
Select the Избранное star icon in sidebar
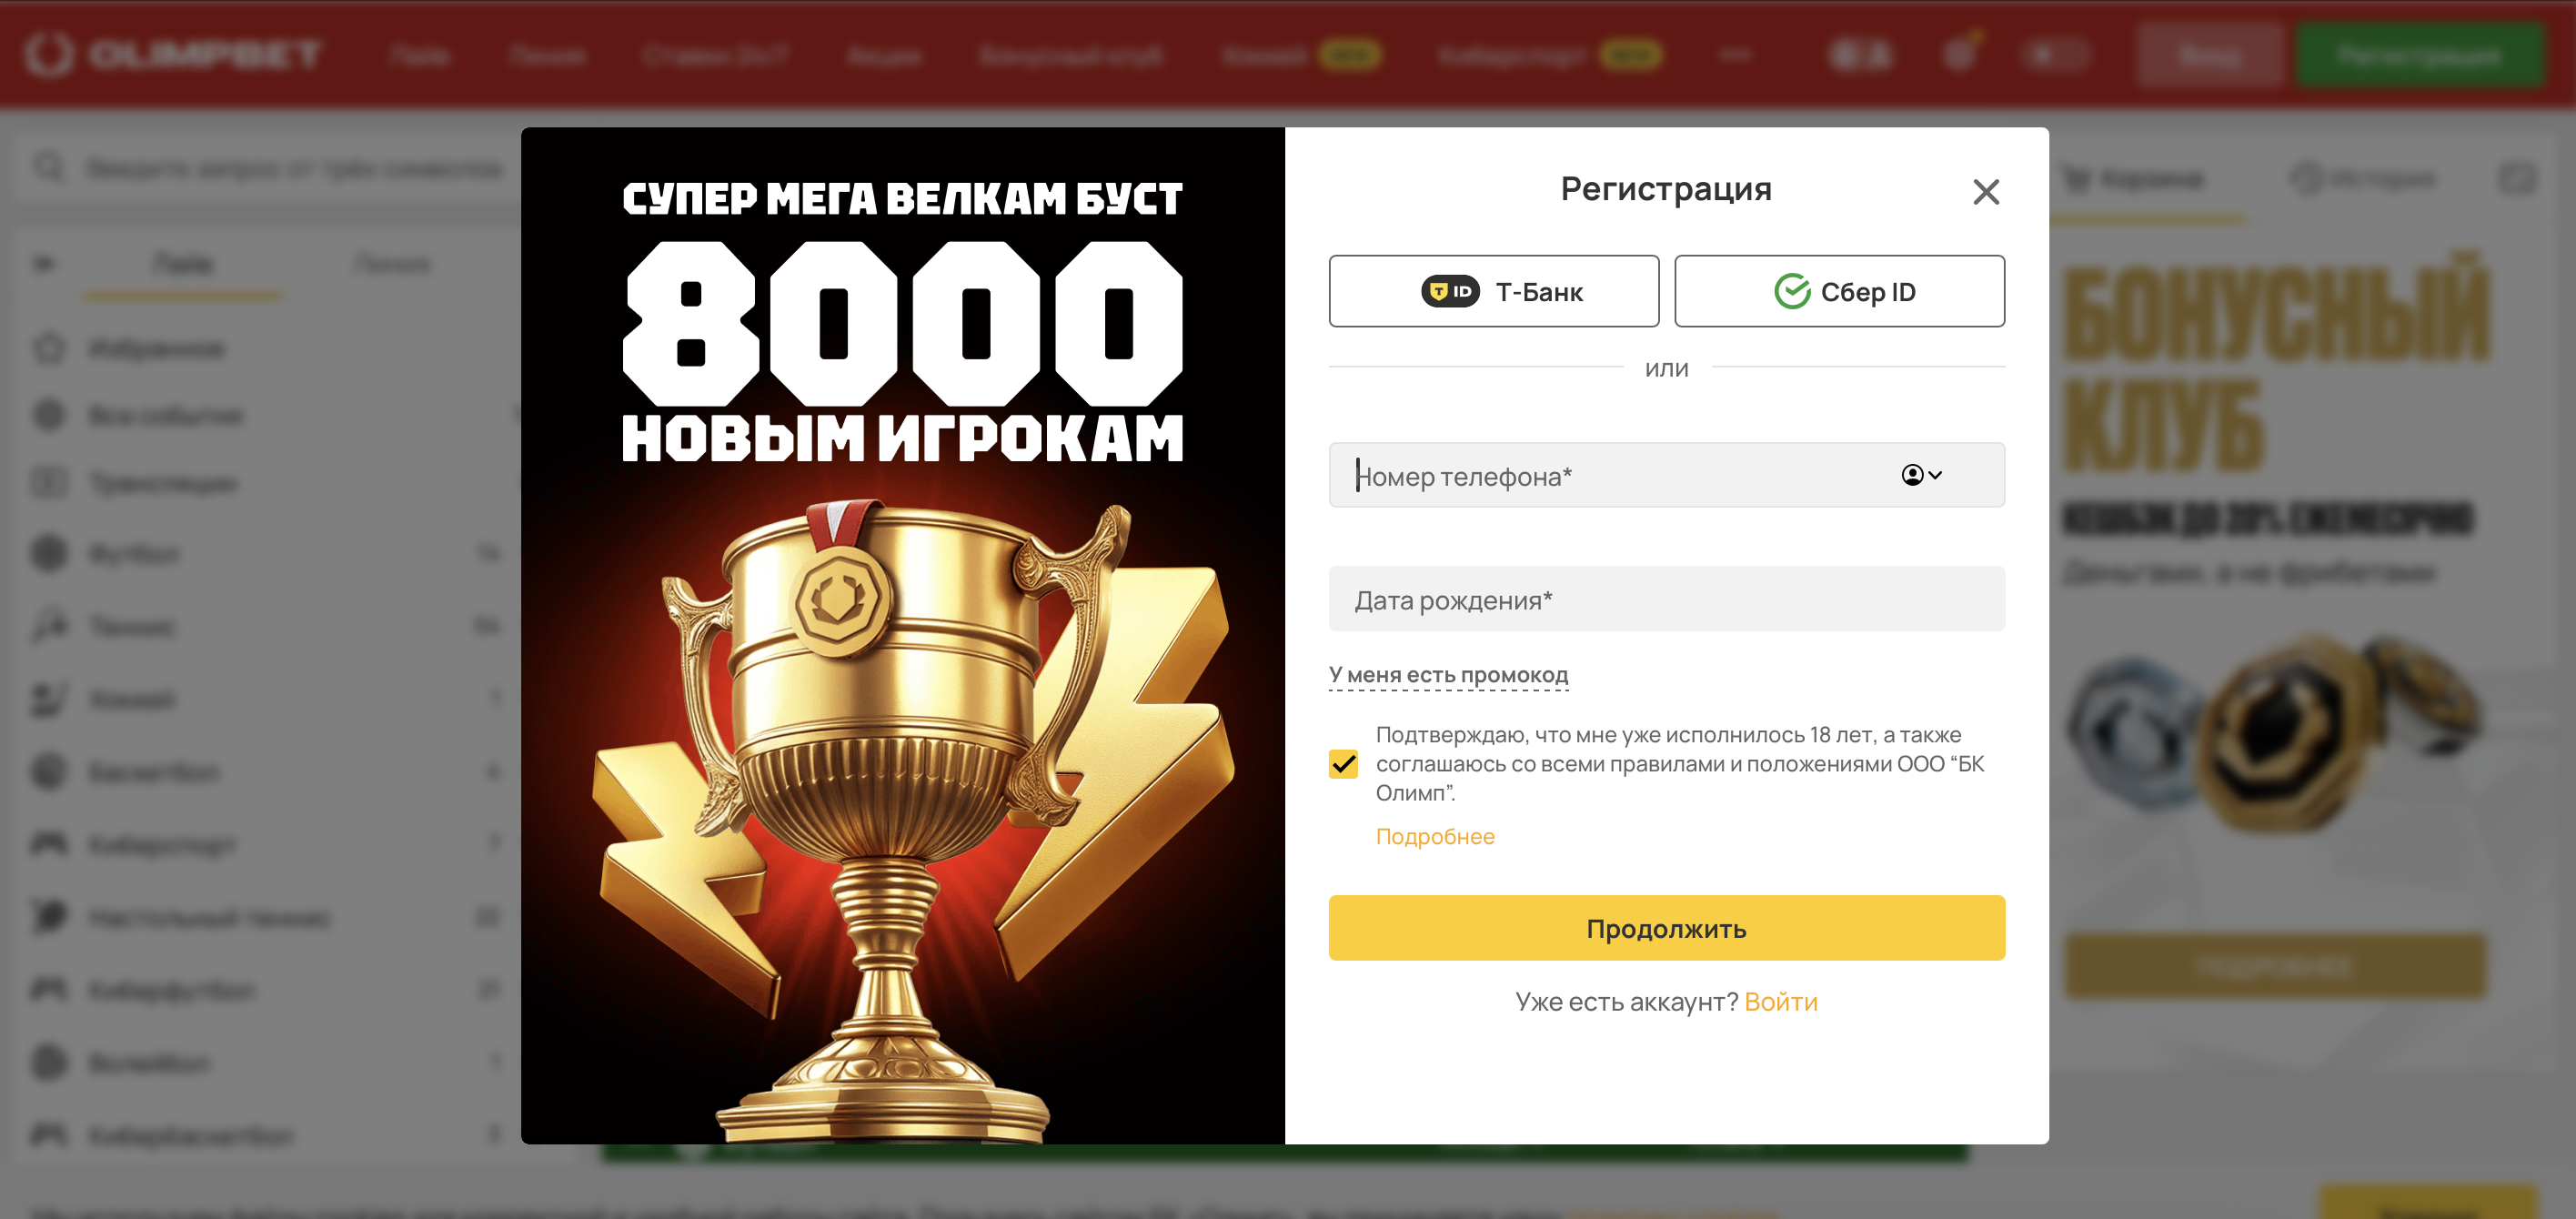coord(49,348)
